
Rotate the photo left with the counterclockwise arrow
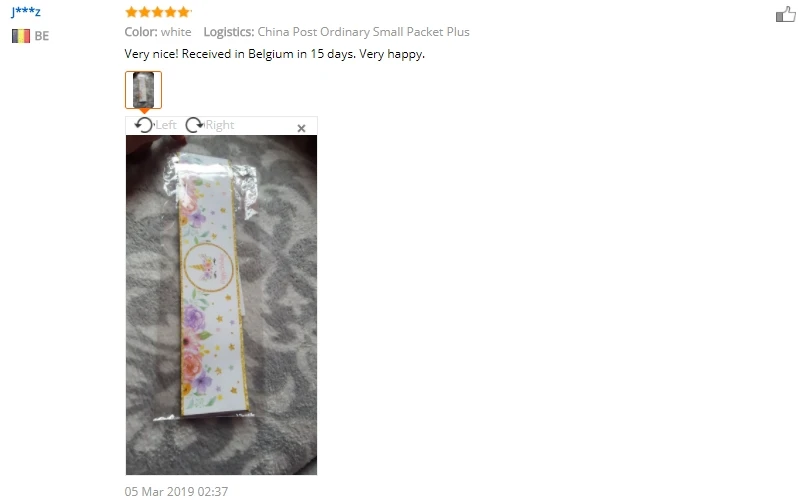[144, 125]
